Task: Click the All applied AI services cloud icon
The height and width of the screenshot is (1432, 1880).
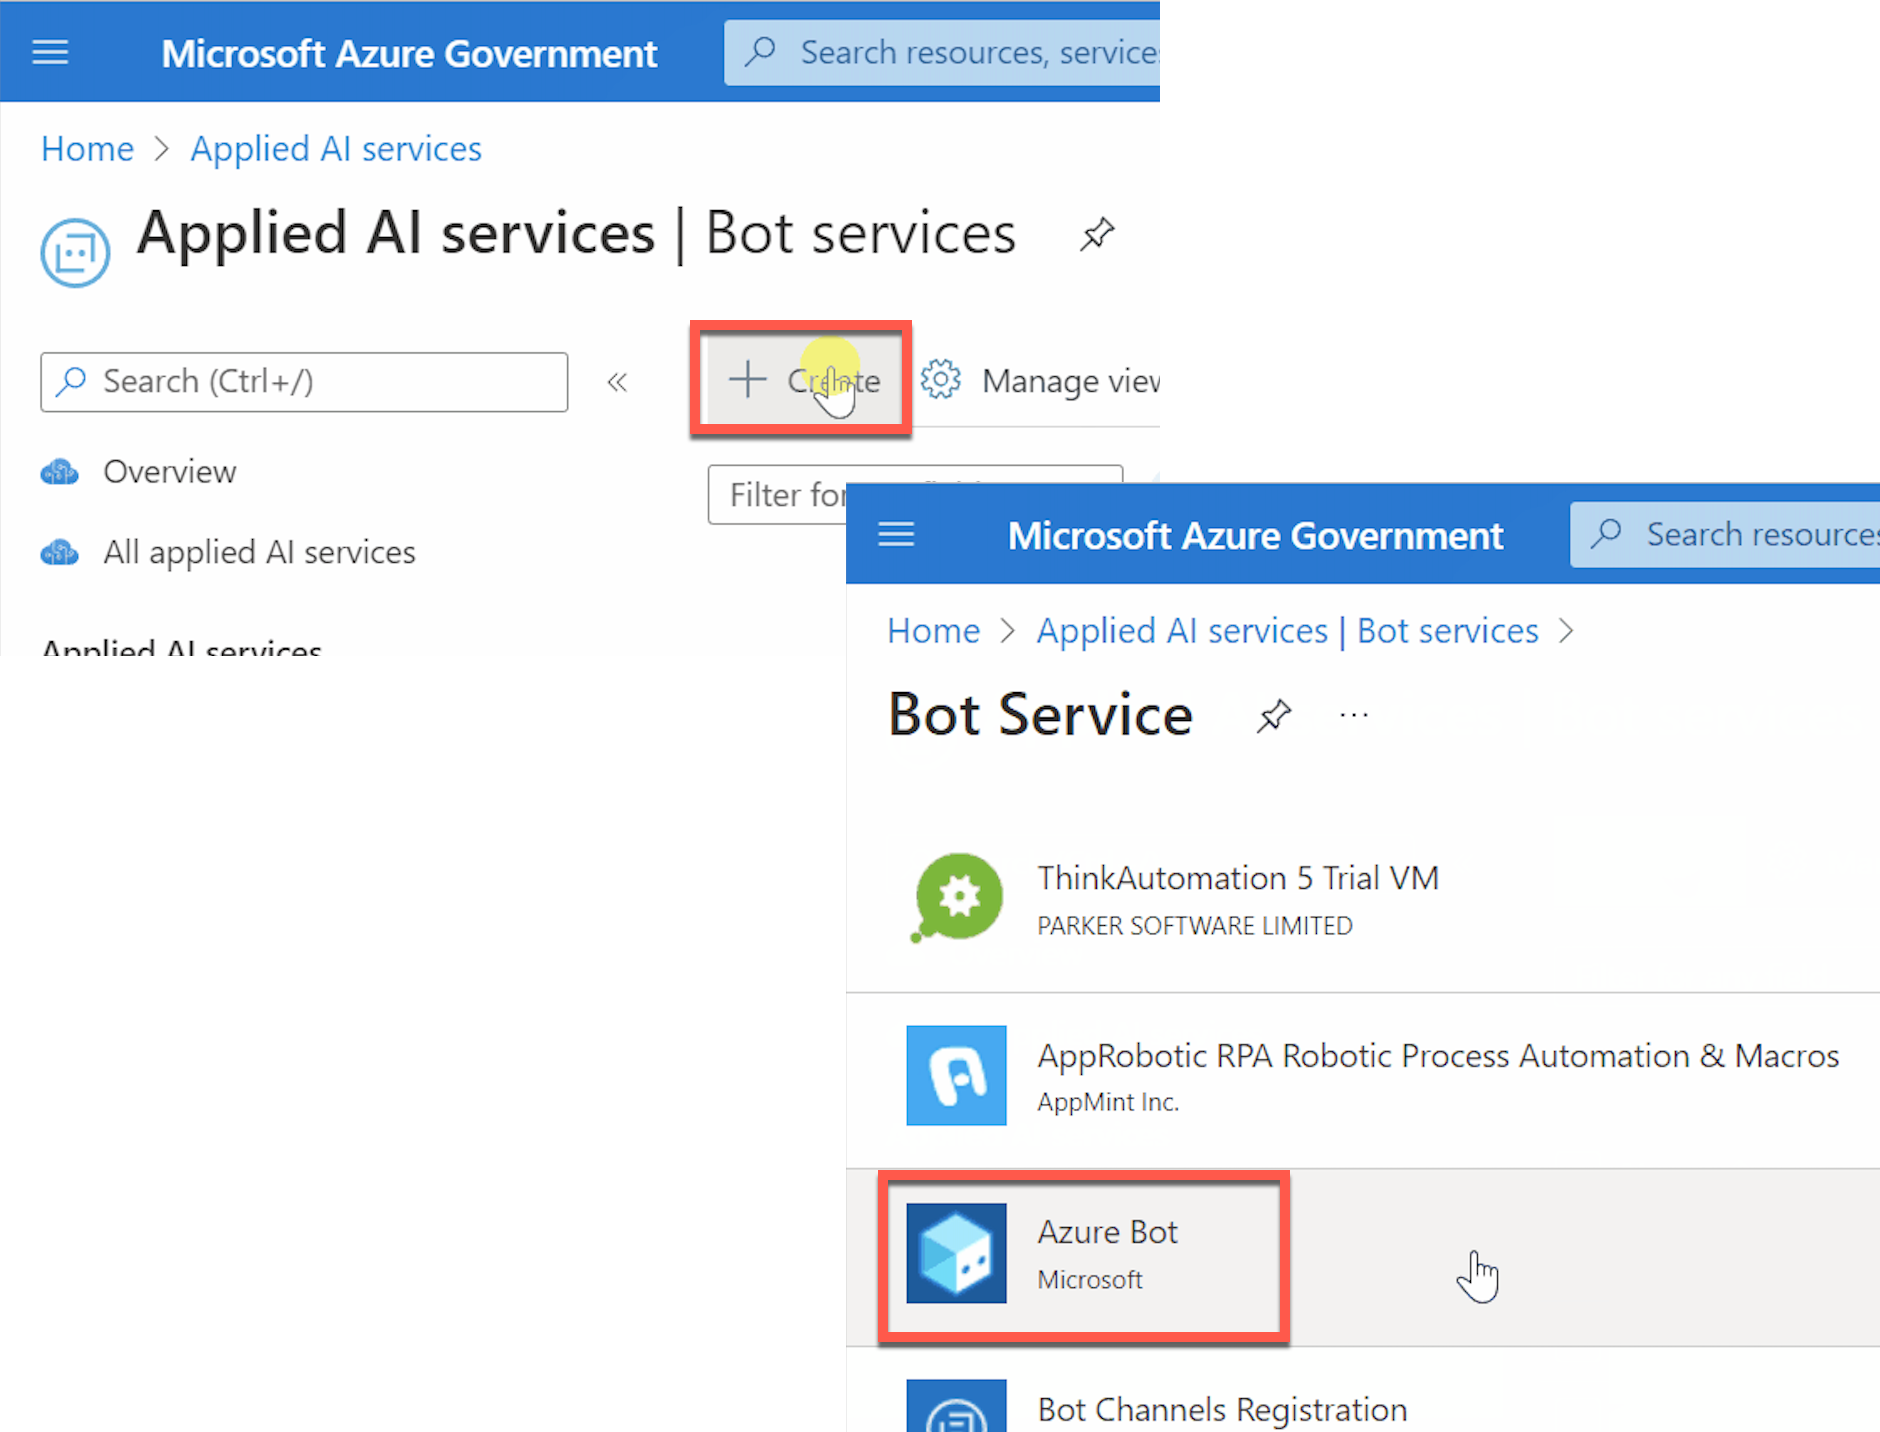Action: click(x=60, y=552)
